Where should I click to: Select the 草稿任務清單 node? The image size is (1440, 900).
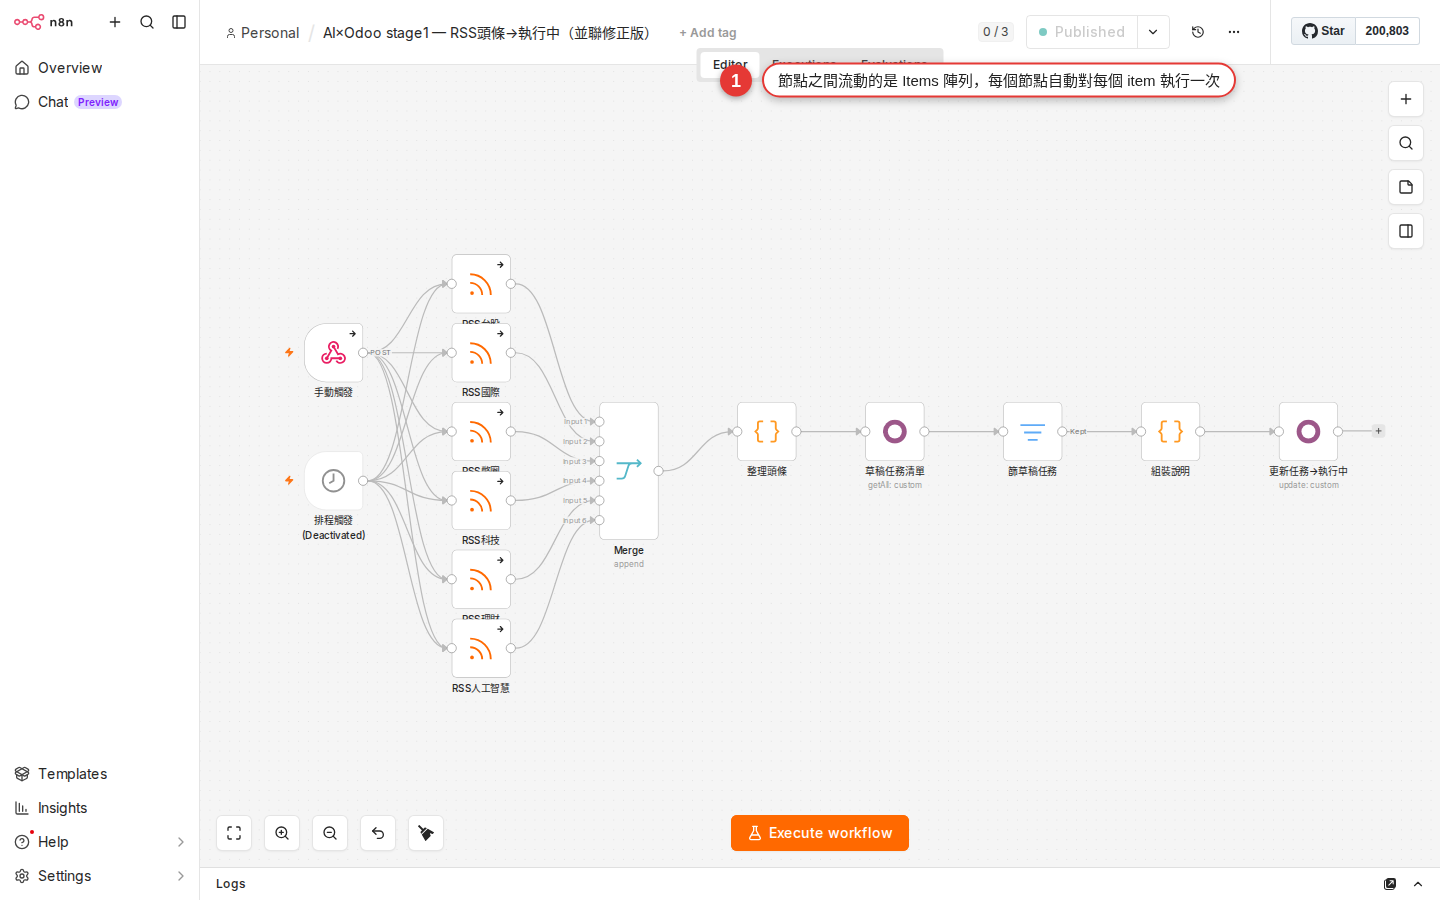[x=895, y=432]
